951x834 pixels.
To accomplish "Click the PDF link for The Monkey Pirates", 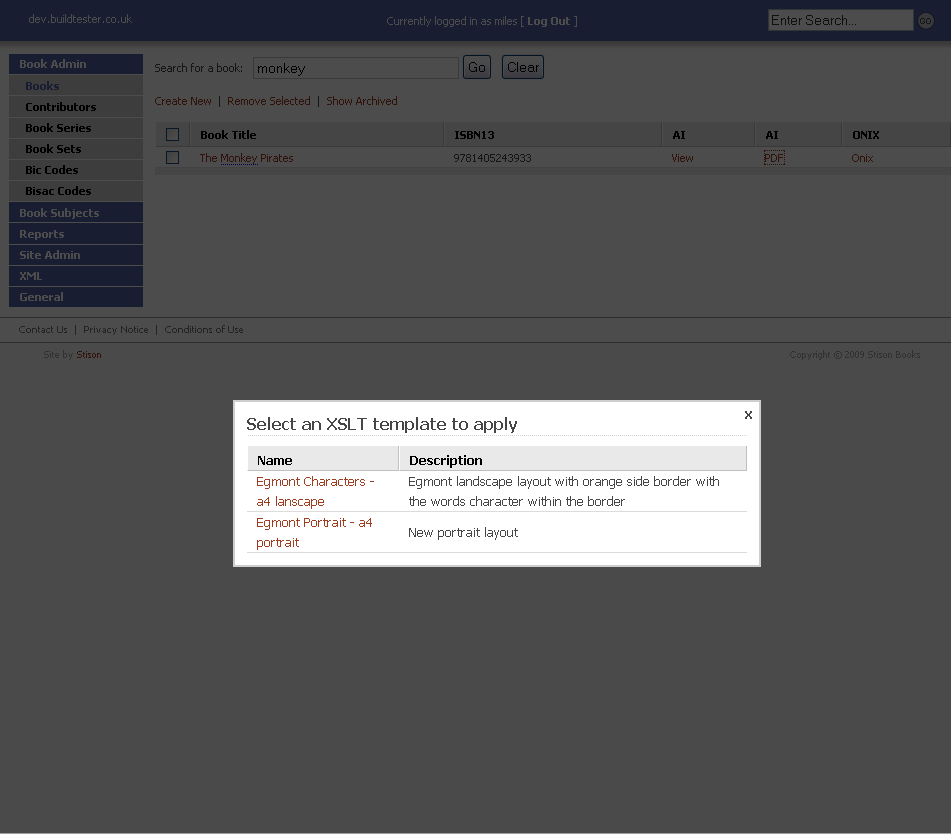I will [774, 158].
